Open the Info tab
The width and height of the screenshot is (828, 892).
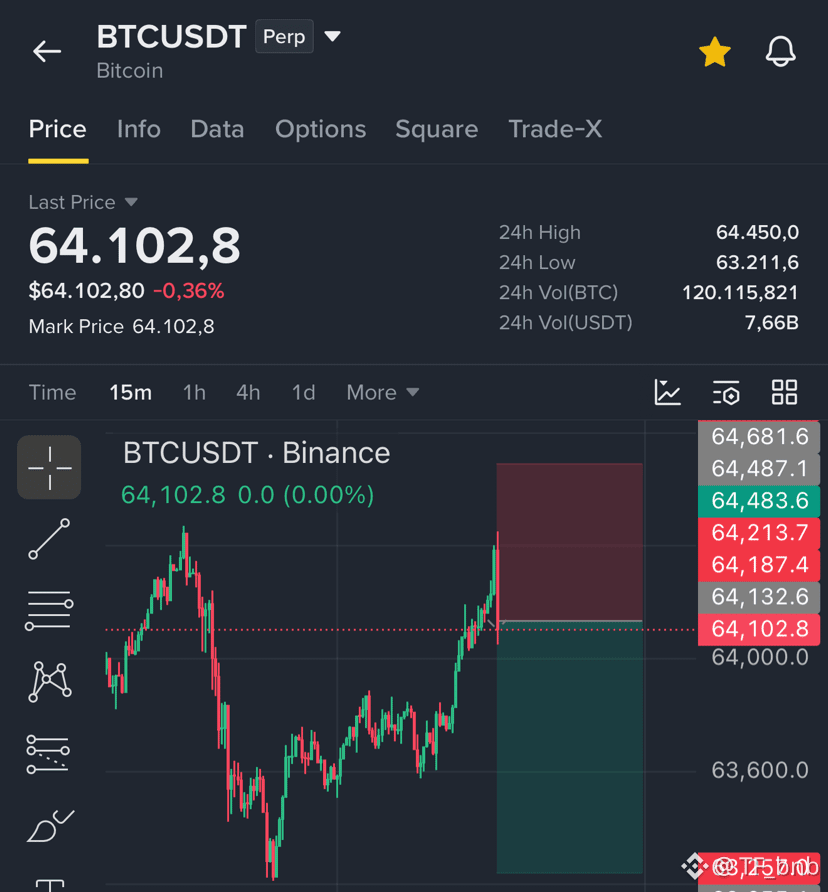click(138, 129)
